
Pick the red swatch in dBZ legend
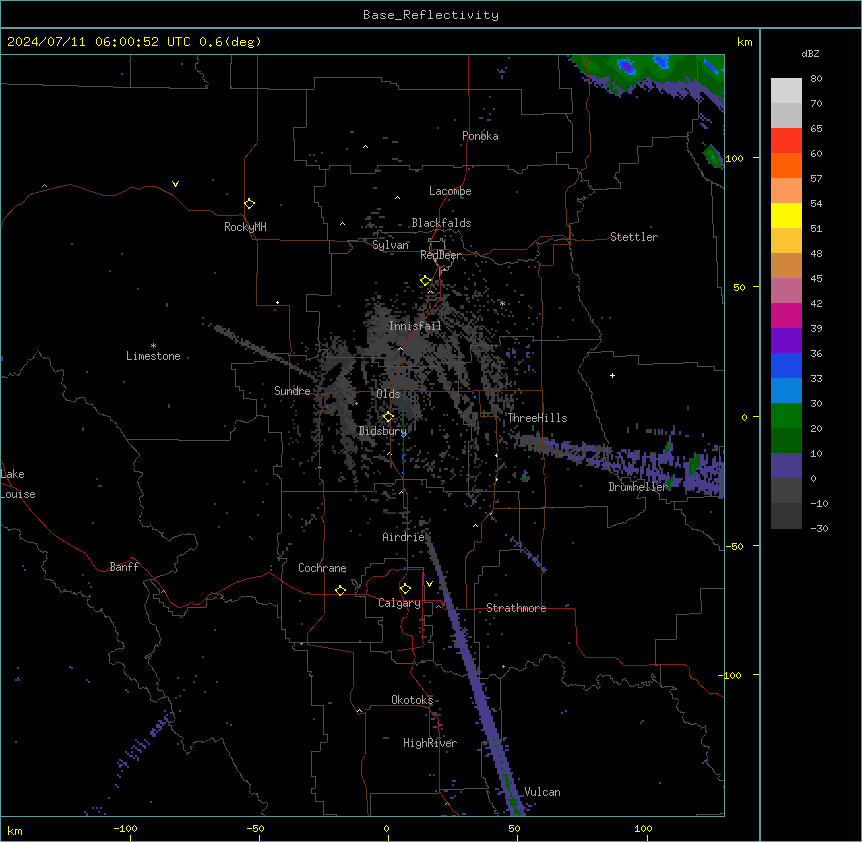[x=786, y=141]
